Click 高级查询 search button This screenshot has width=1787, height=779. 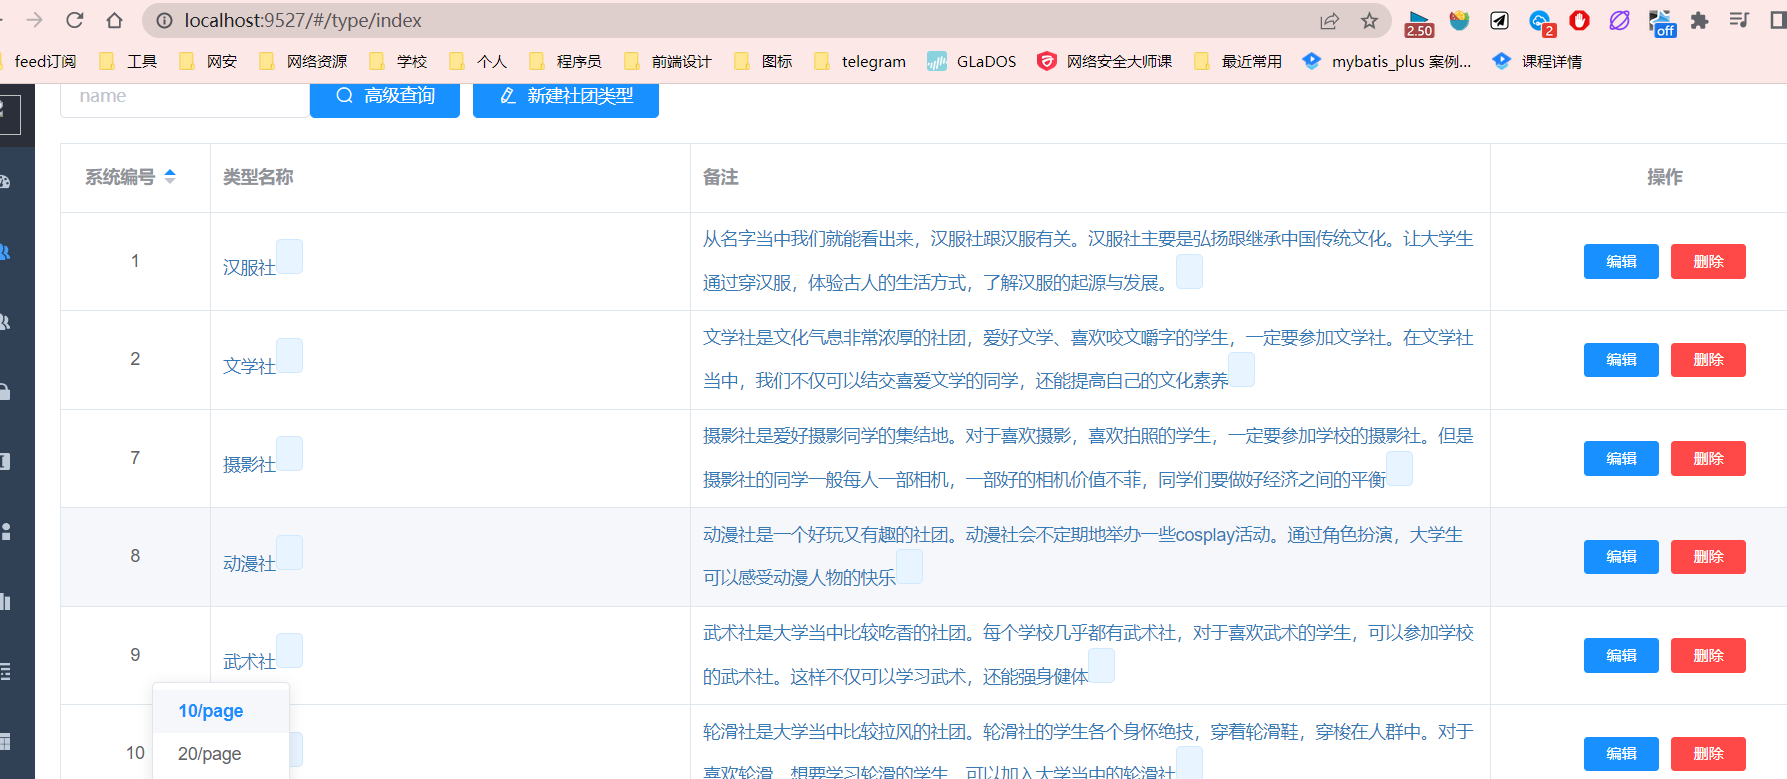(385, 97)
